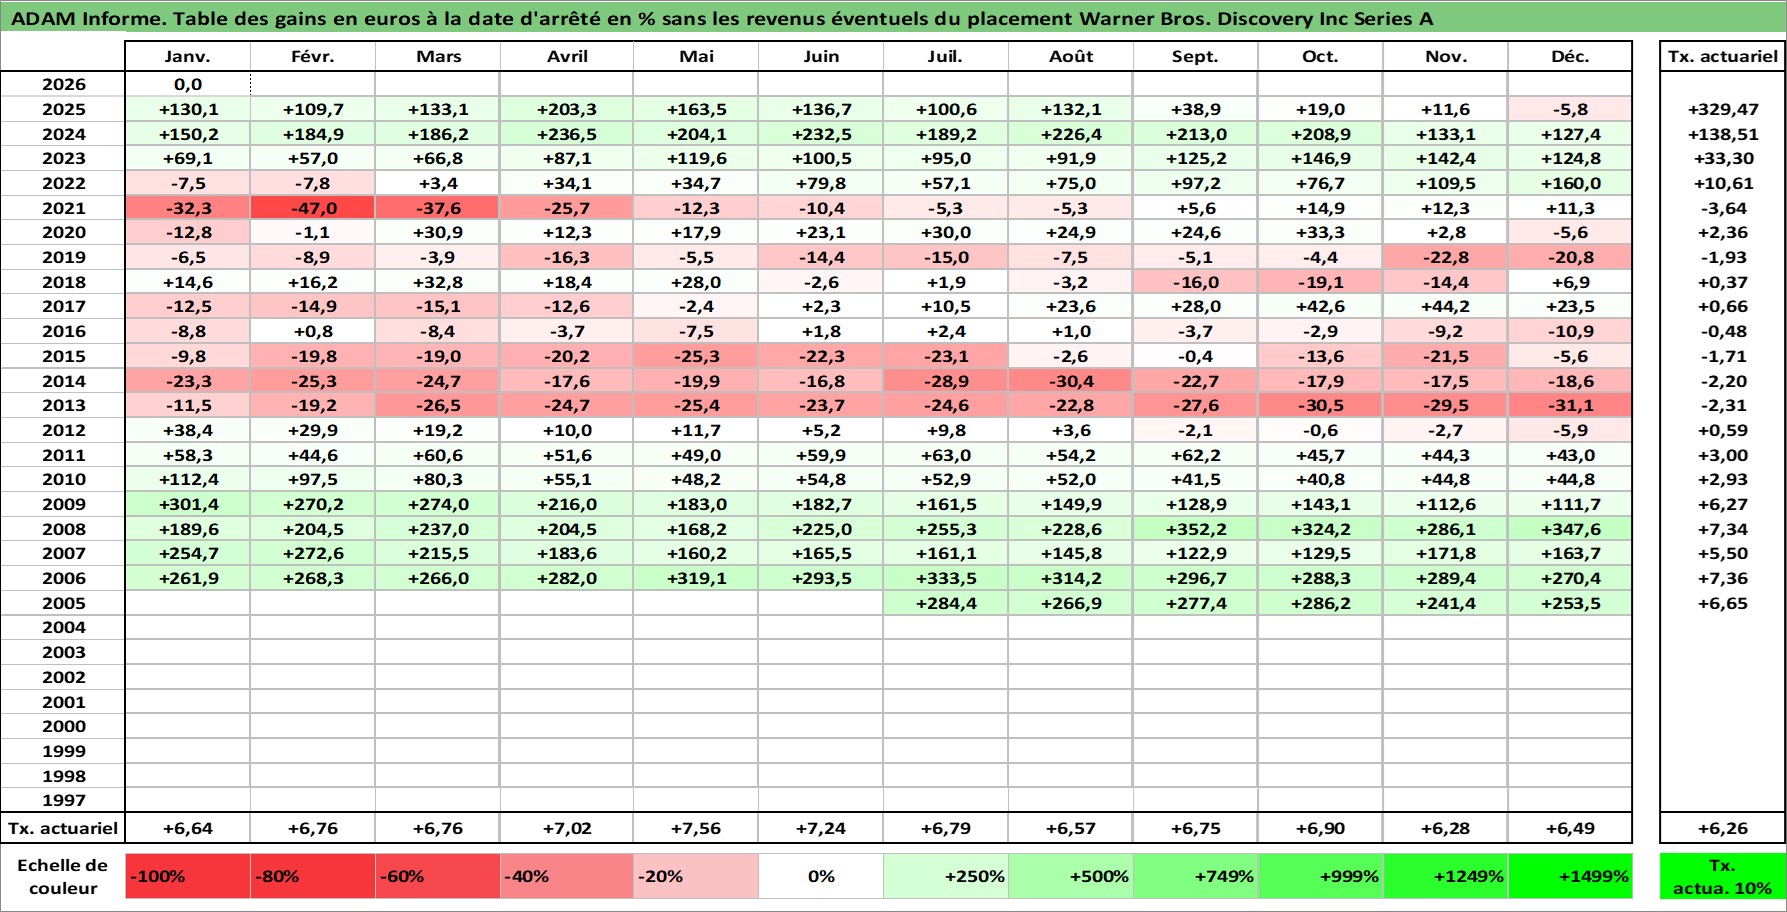
Task: Click the 'Tx. actua. 10%' green swatch
Action: [x=1722, y=876]
